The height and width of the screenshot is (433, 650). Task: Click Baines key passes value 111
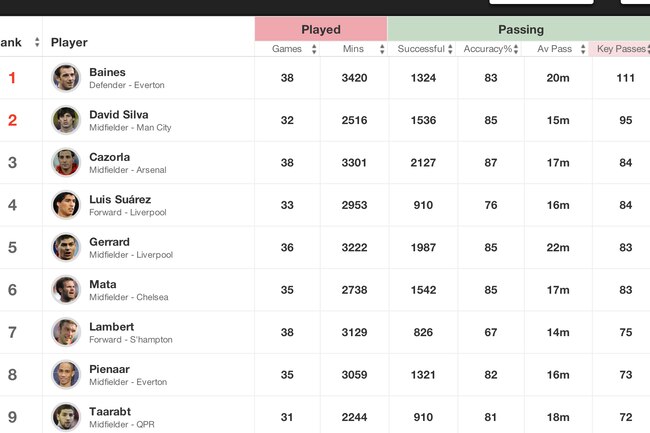[x=625, y=78]
